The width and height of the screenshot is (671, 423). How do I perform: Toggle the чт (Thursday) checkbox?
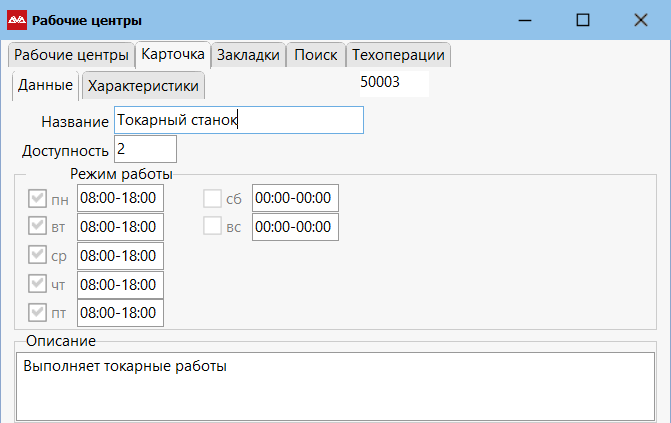pyautogui.click(x=39, y=285)
